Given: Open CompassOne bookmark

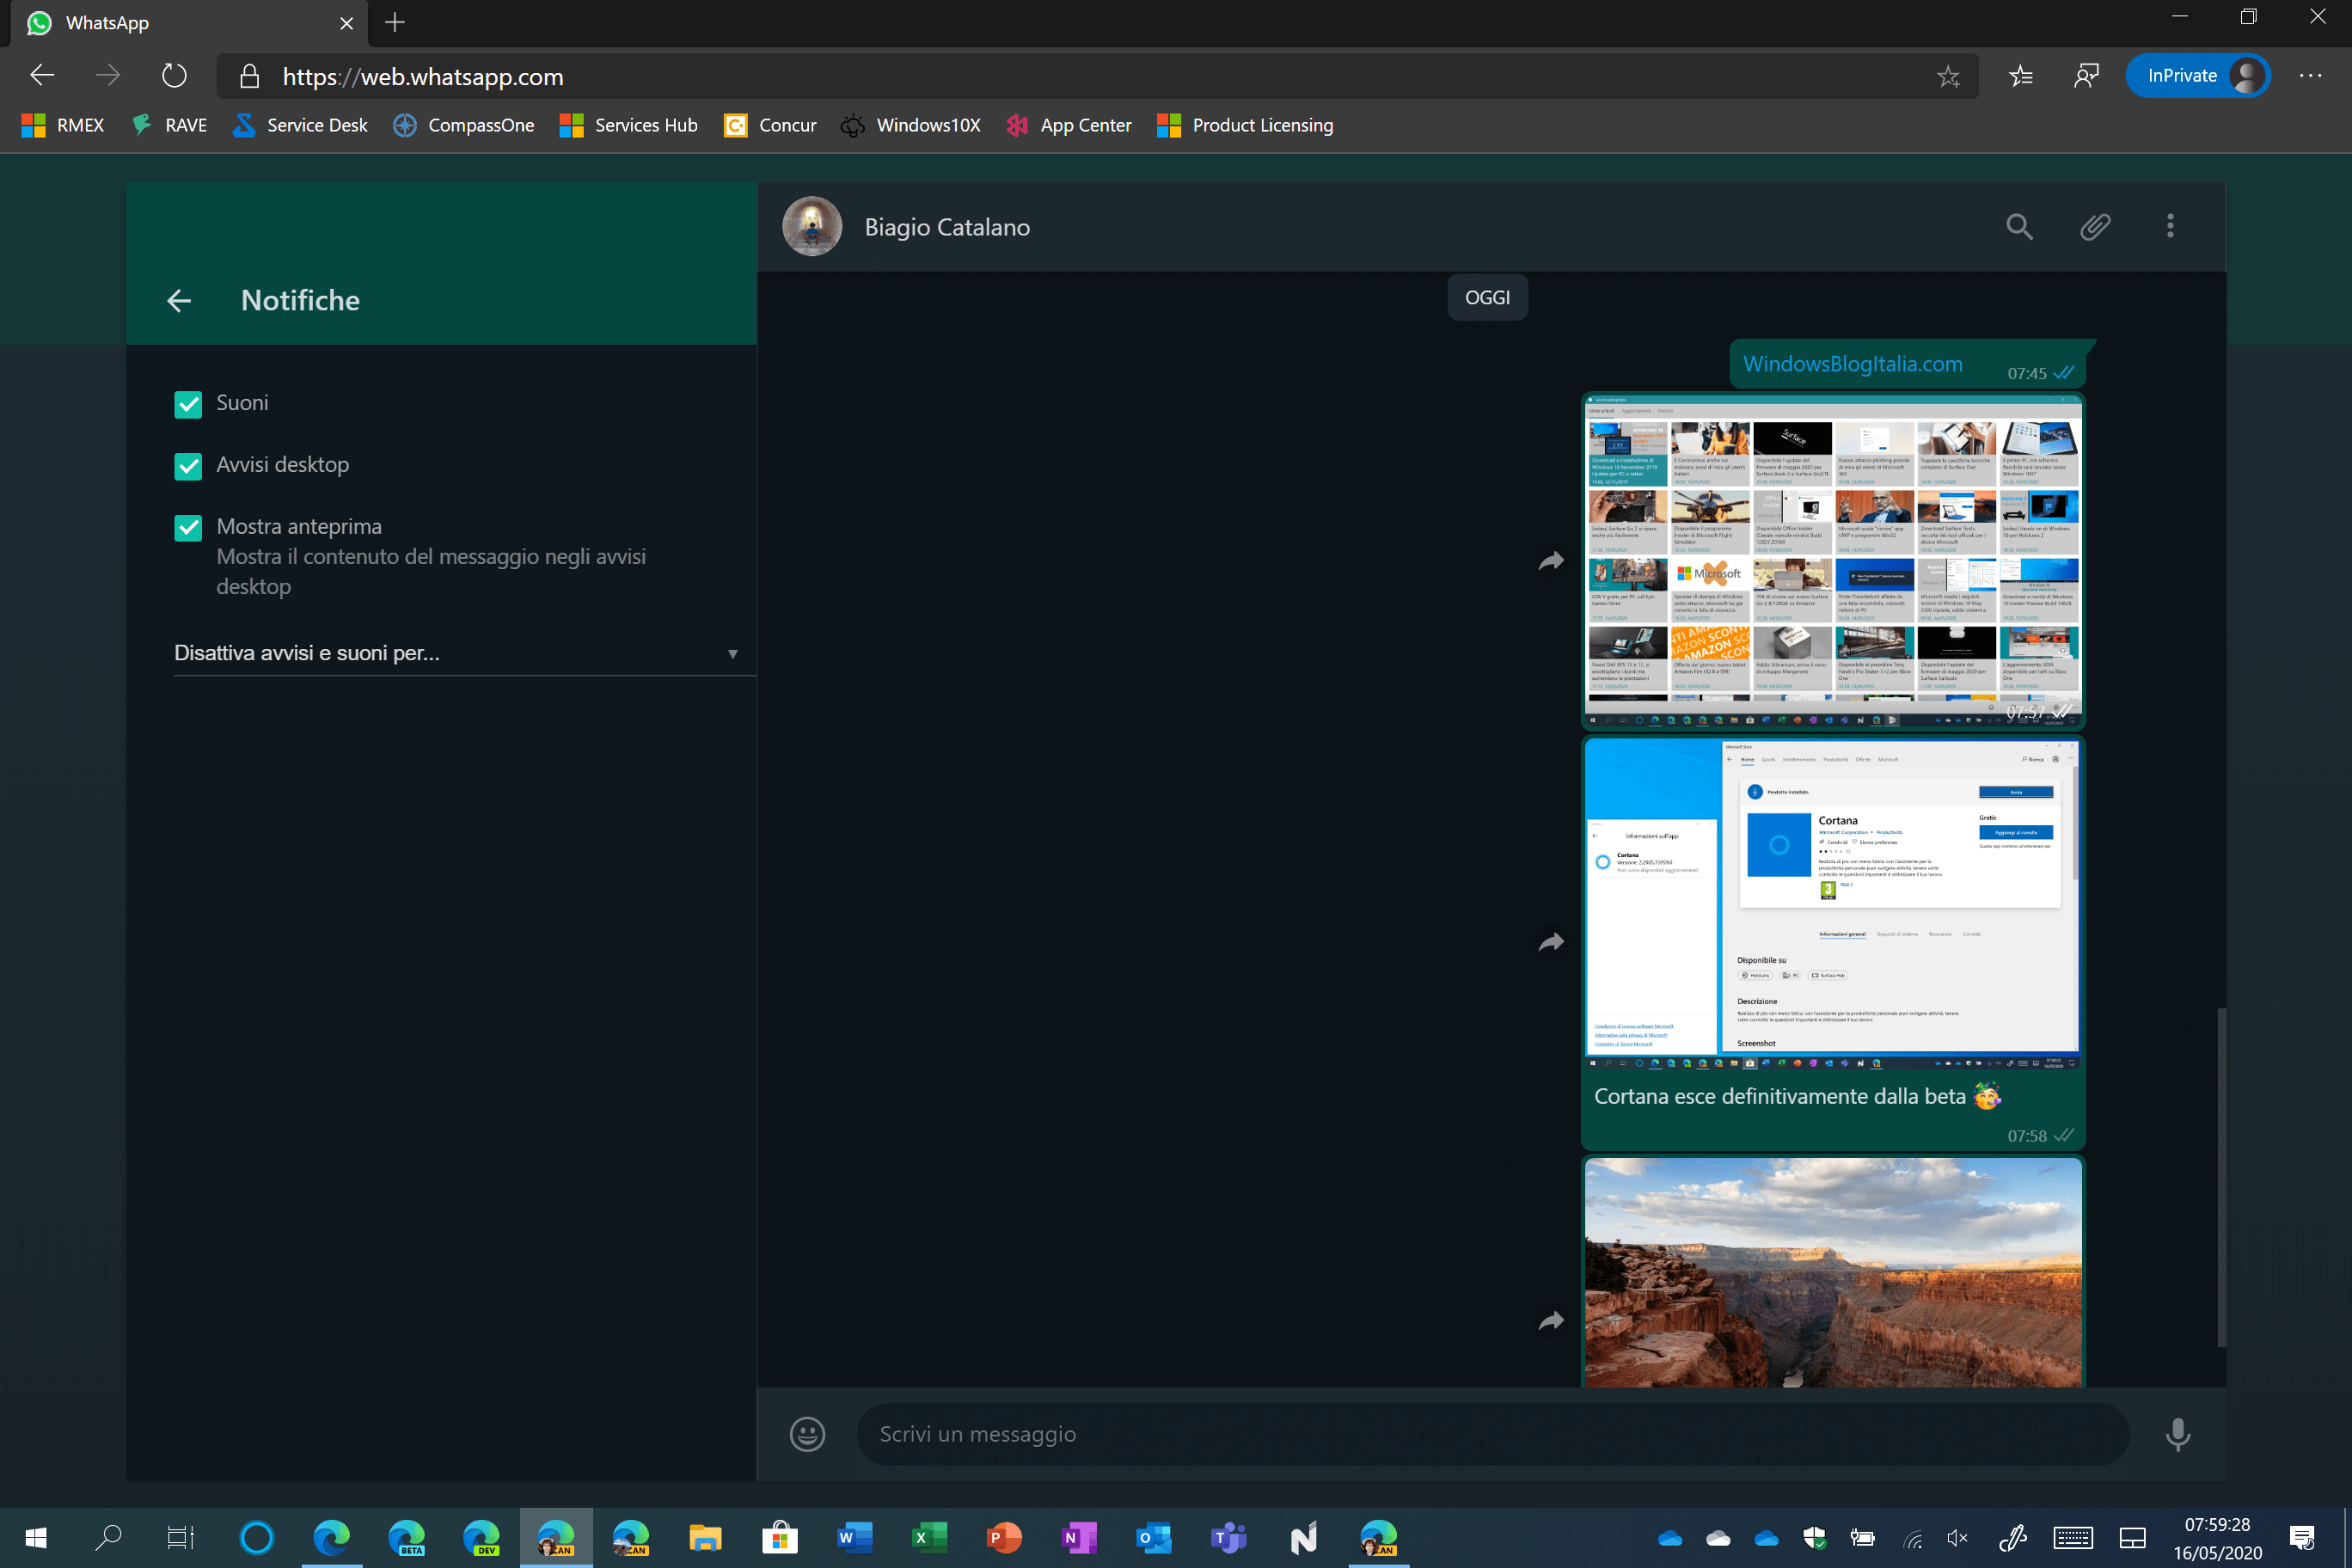Looking at the screenshot, I should coord(463,125).
